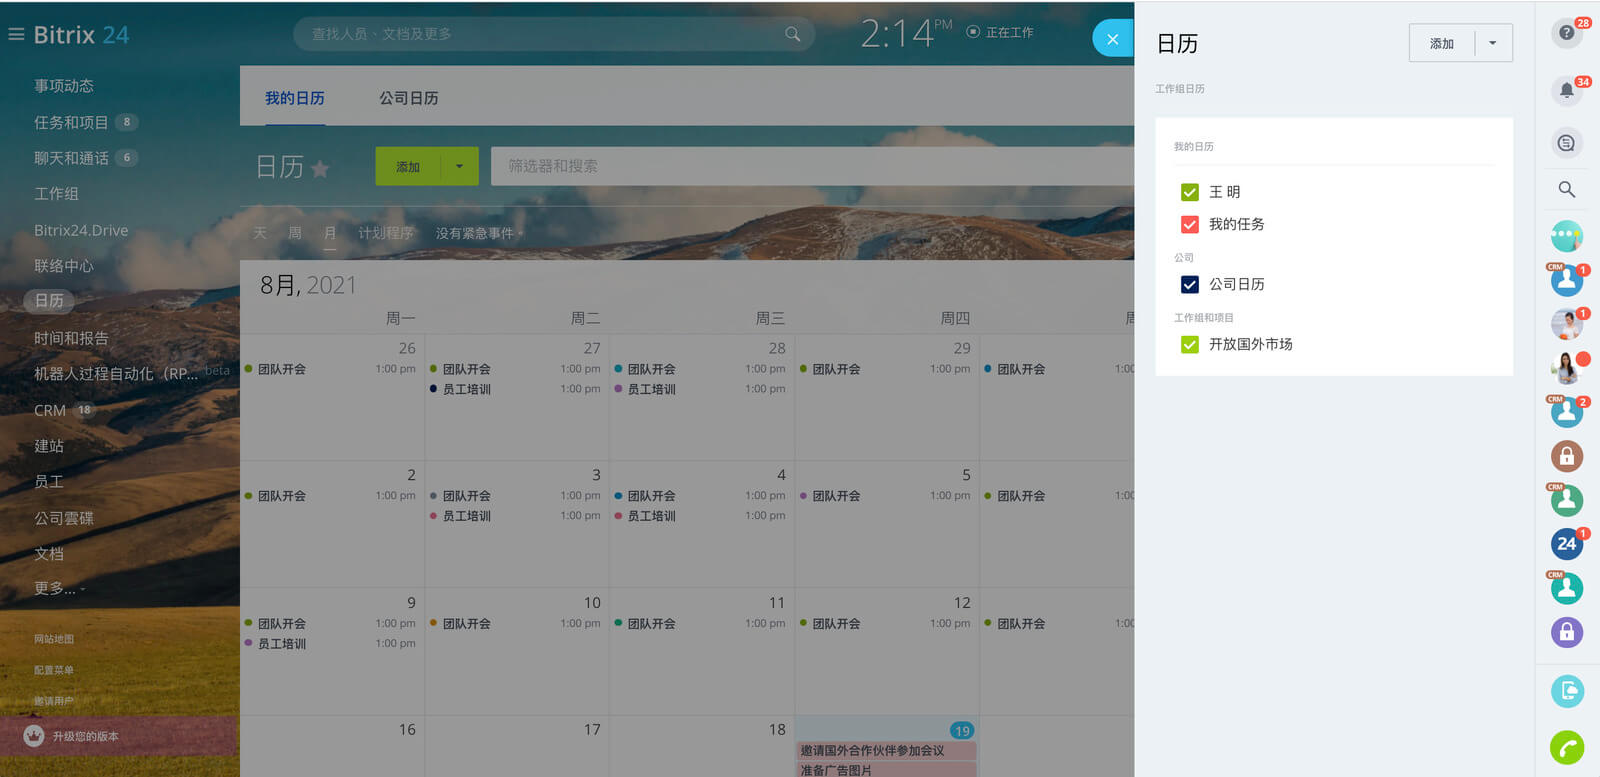Open the purple lock chat icon
Screen dimensions: 1600x777
(x=1567, y=632)
